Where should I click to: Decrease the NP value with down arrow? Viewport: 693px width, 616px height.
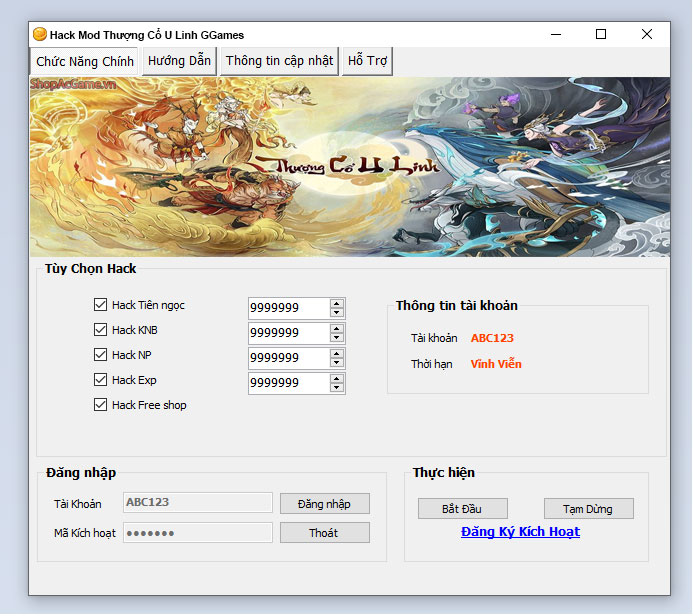tap(337, 363)
